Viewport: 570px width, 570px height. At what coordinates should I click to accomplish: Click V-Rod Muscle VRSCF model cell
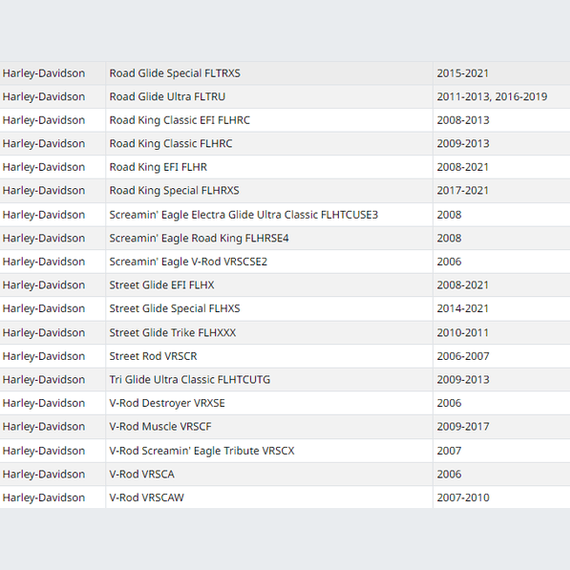(269, 426)
